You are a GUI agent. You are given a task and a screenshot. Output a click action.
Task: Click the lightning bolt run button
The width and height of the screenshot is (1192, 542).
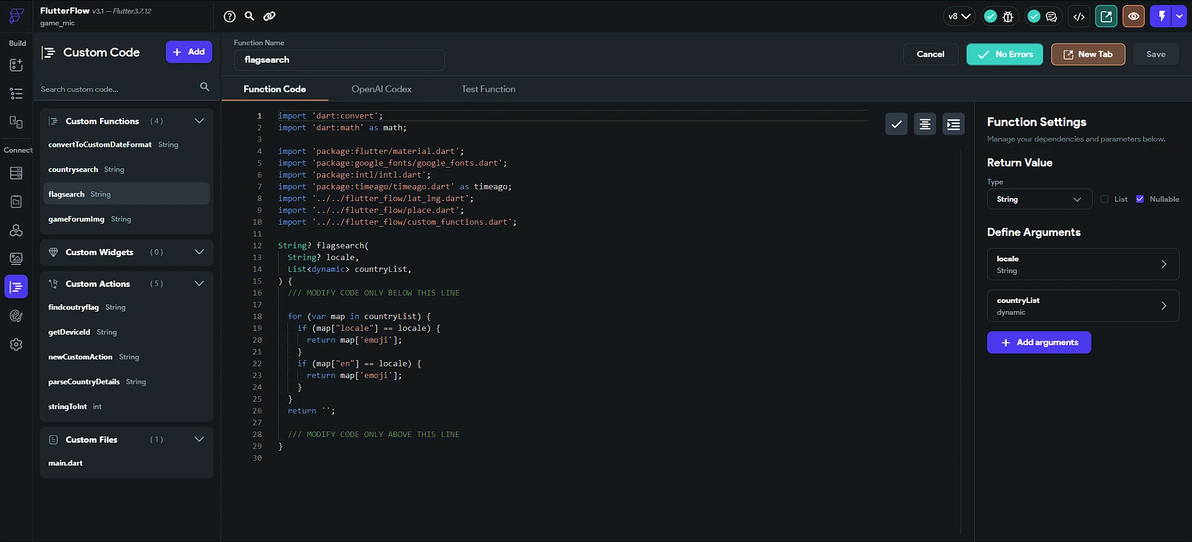click(1162, 16)
